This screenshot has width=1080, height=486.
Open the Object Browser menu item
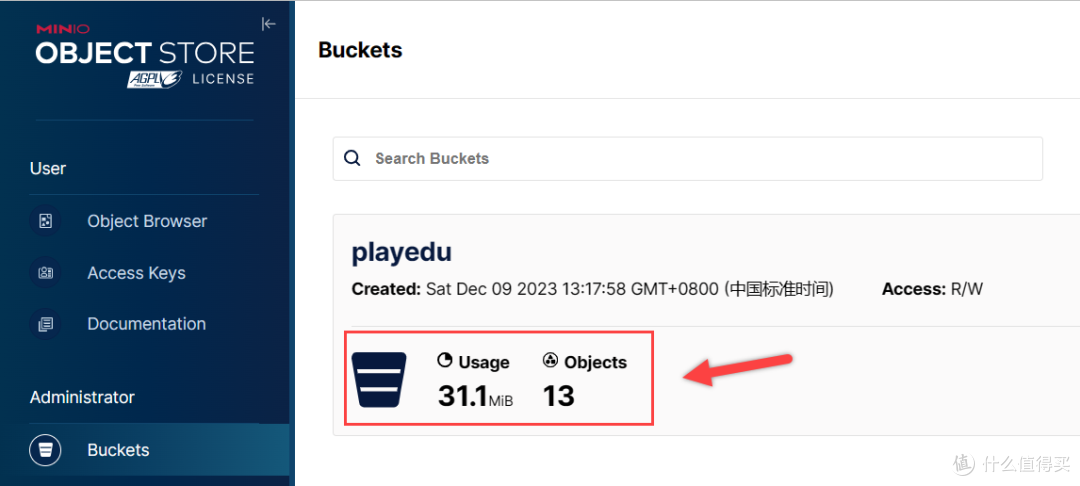click(x=147, y=221)
